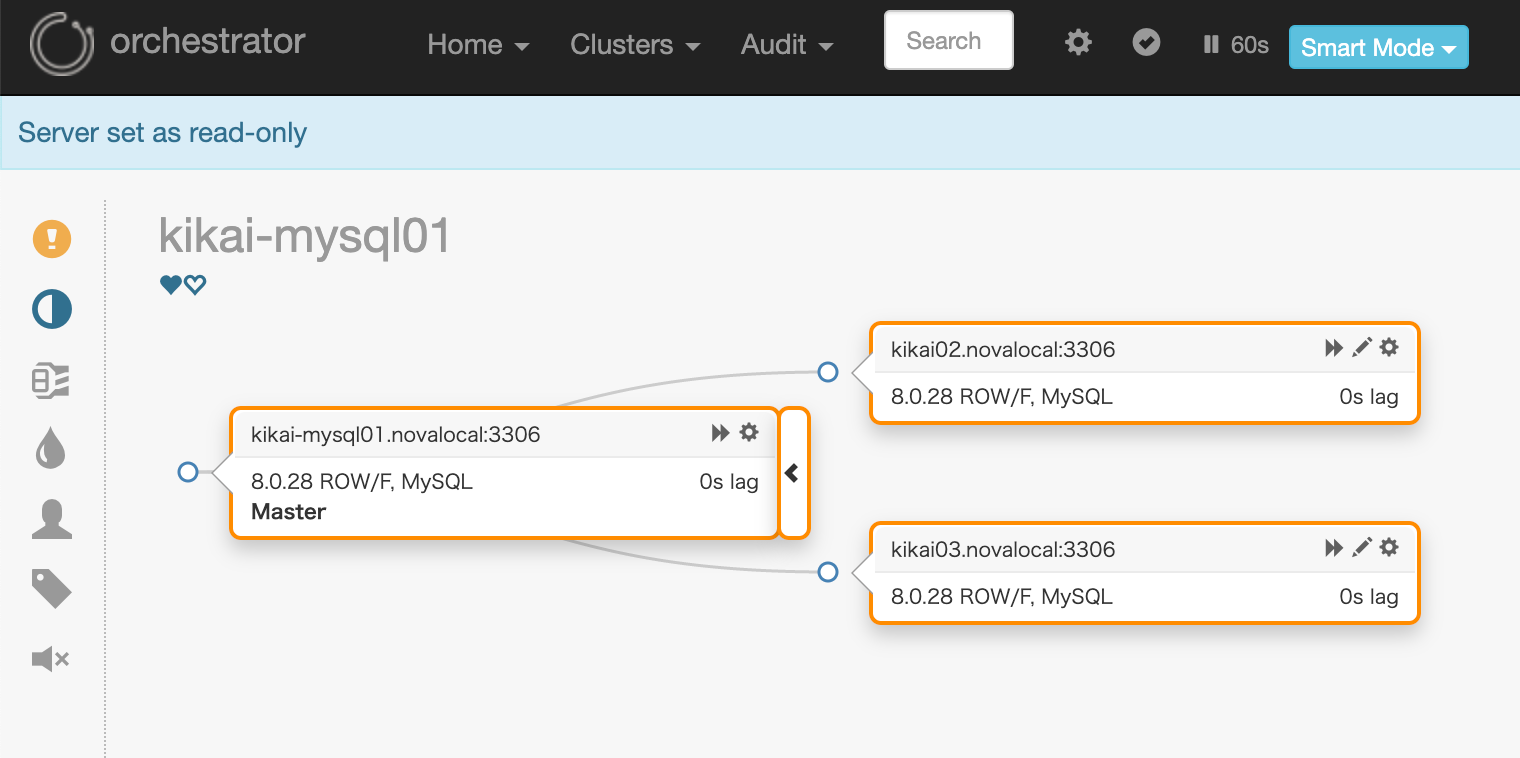This screenshot has height=758, width=1520.
Task: Open the Smart Mode dropdown
Action: (x=1378, y=47)
